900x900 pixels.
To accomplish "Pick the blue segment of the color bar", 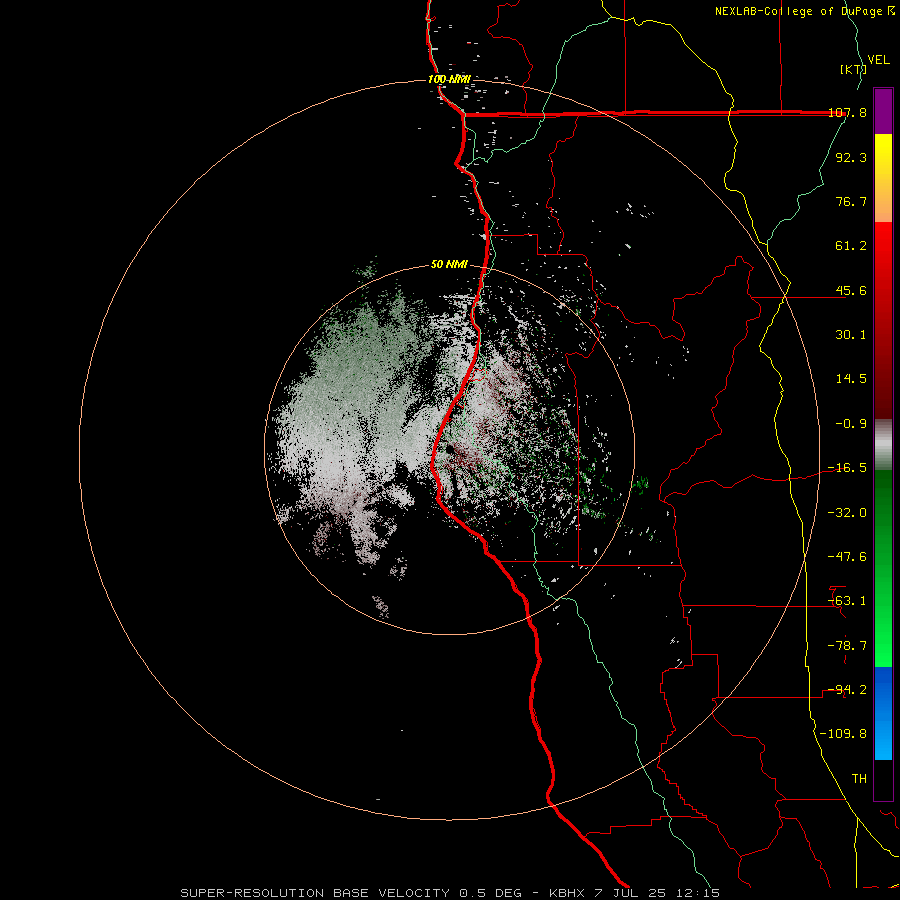I will point(883,713).
